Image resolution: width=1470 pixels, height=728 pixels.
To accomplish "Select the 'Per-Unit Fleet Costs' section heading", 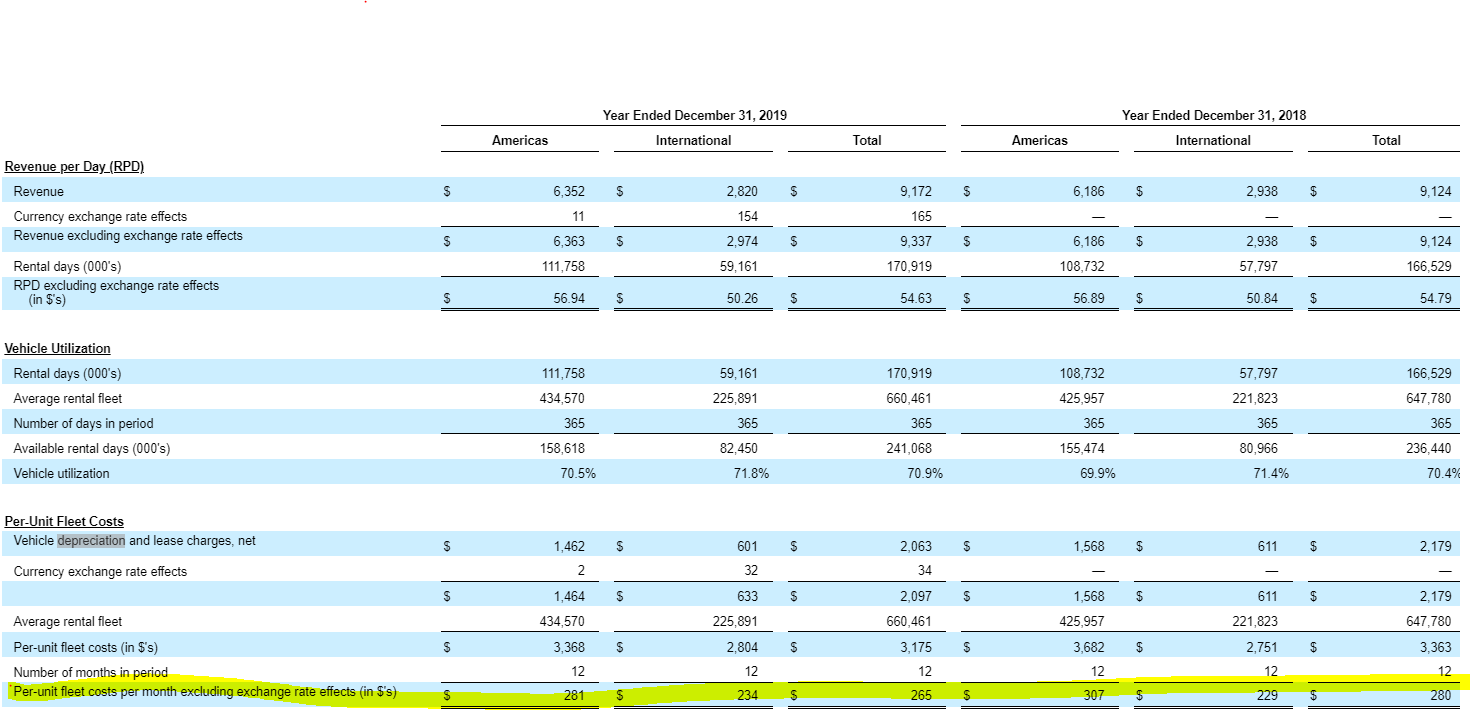I will [64, 521].
